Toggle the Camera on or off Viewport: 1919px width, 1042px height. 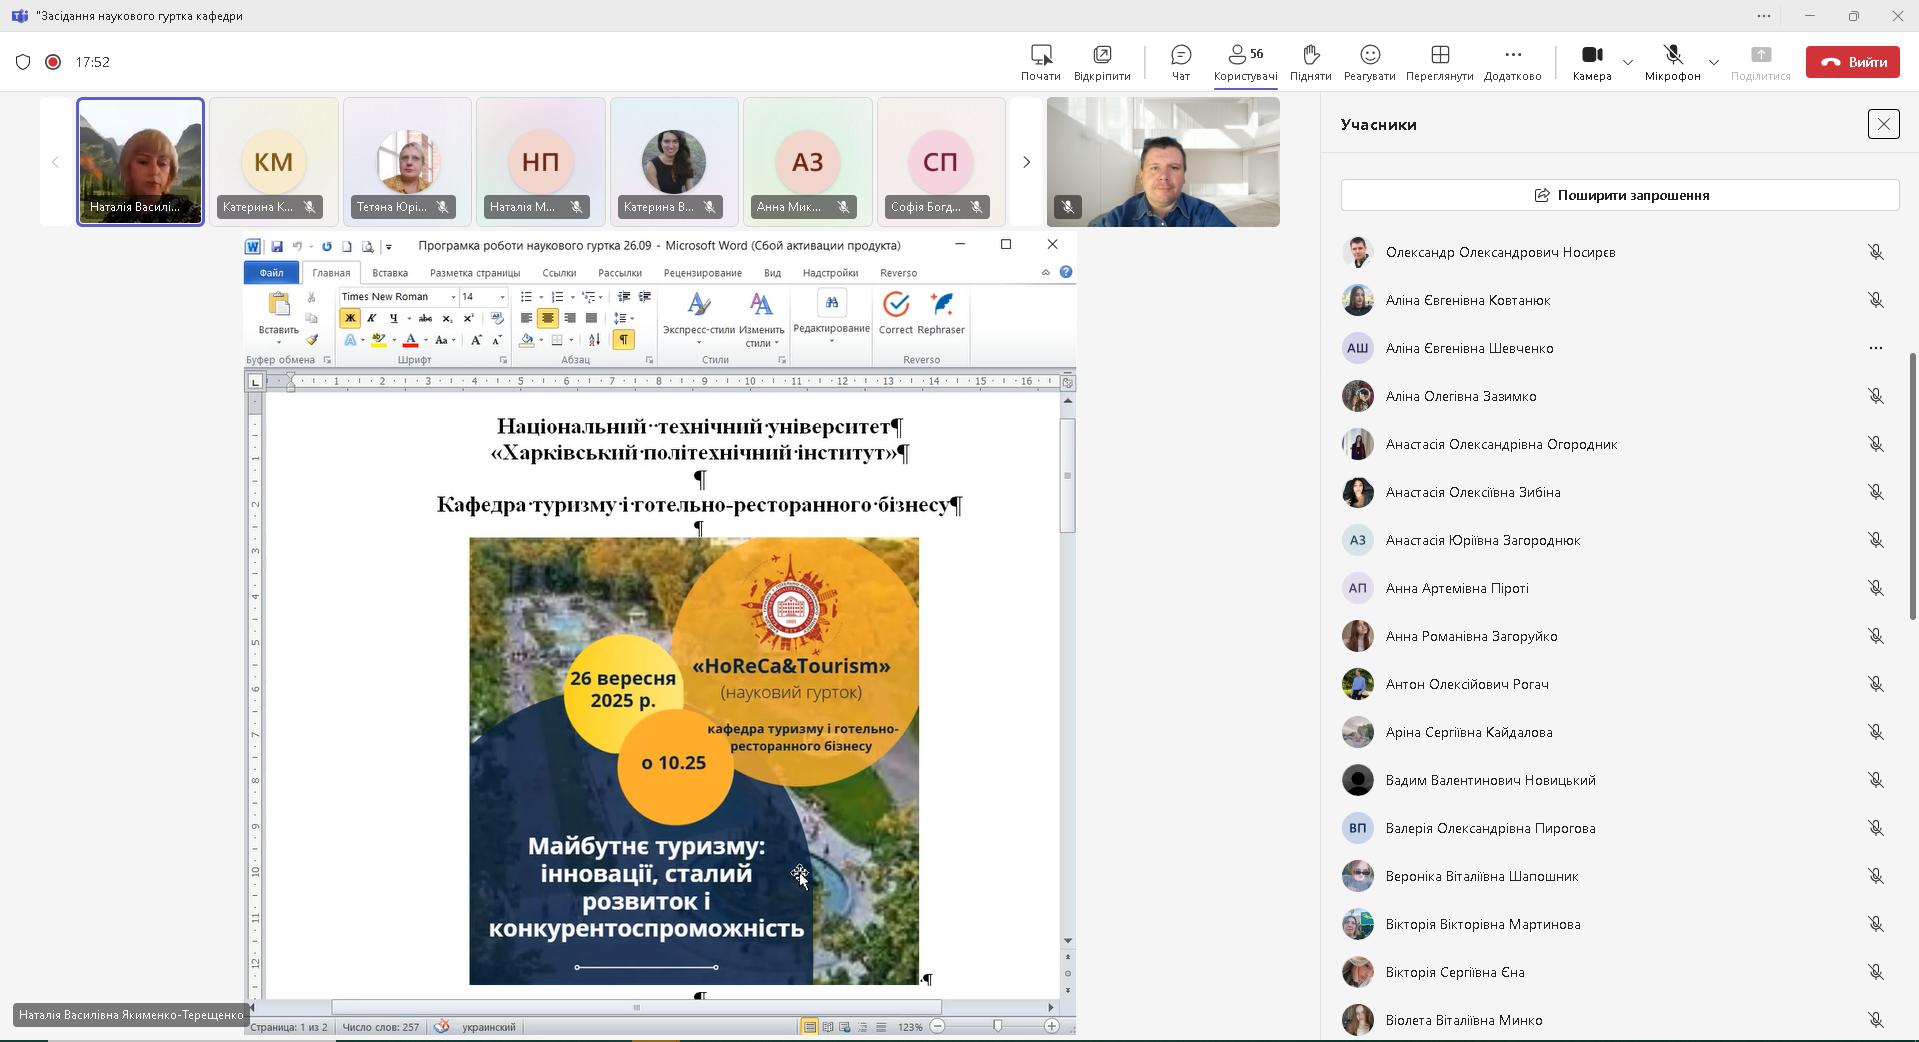pyautogui.click(x=1591, y=62)
